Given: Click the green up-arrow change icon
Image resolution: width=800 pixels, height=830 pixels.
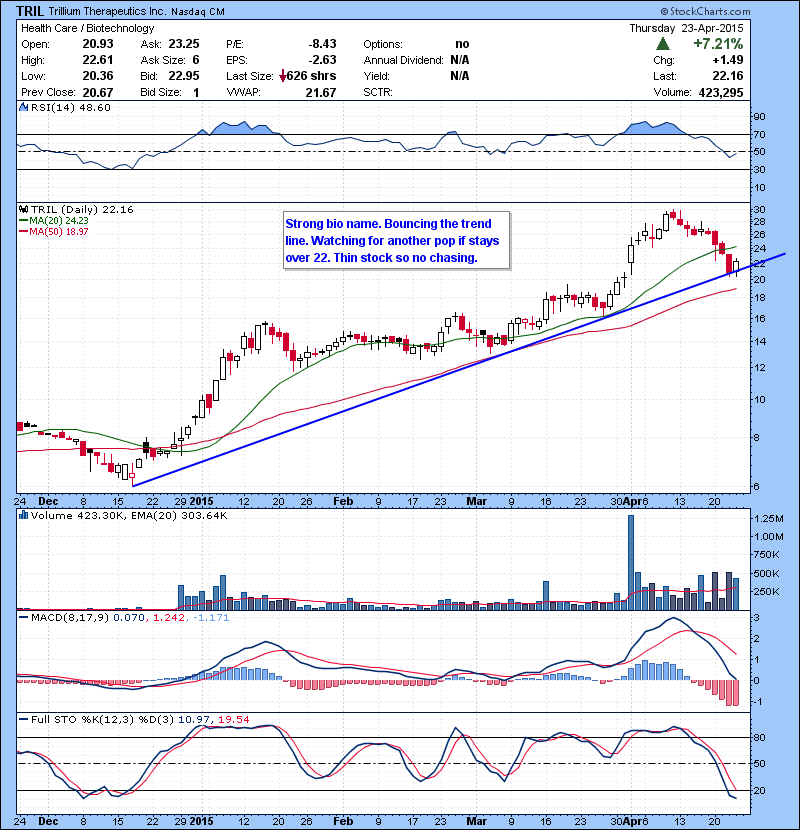Looking at the screenshot, I should pyautogui.click(x=662, y=44).
